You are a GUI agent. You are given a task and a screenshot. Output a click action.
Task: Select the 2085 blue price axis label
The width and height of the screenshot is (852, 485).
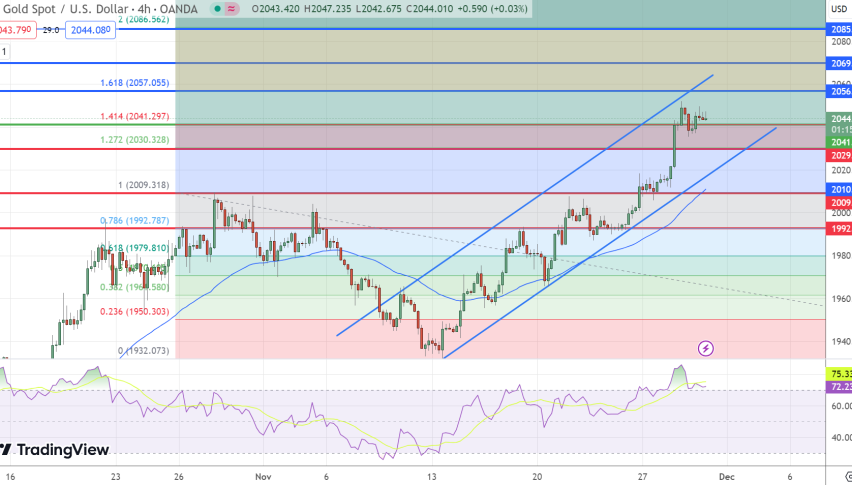click(x=840, y=30)
